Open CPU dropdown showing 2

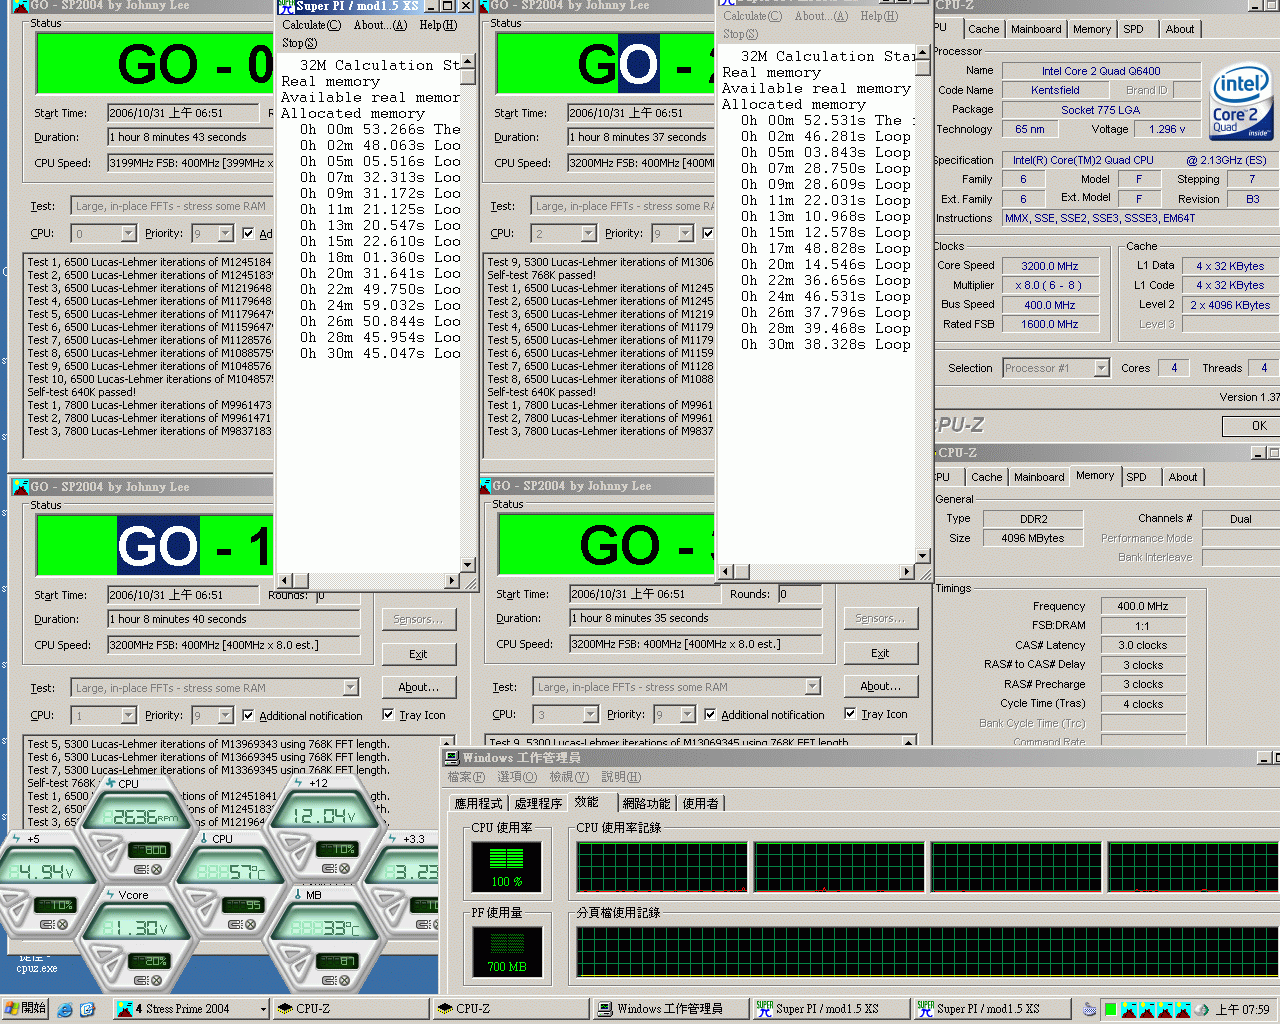click(589, 233)
